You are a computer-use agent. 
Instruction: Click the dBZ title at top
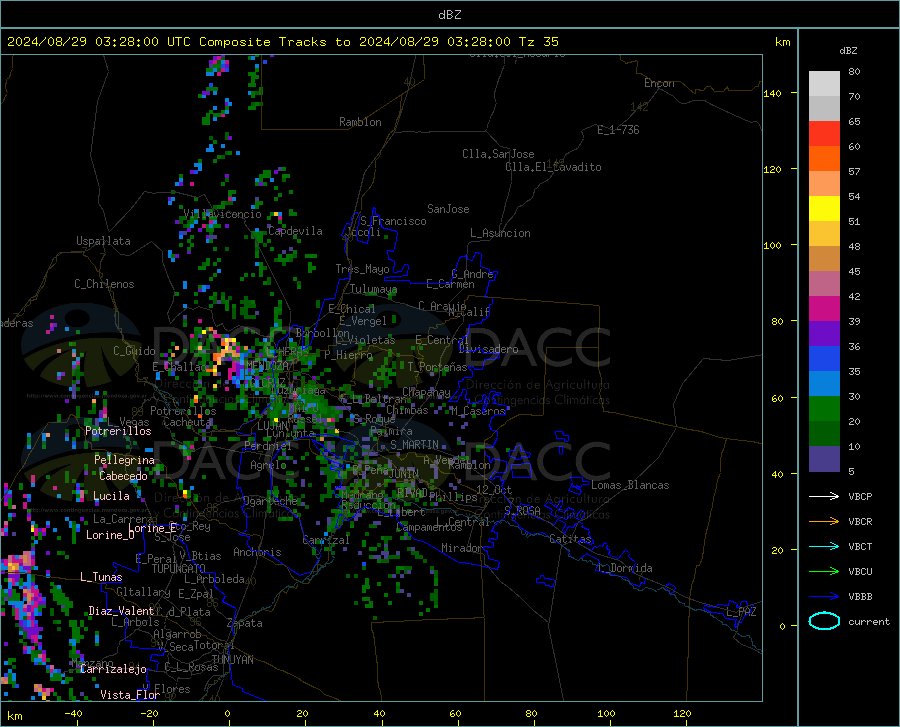pos(449,15)
